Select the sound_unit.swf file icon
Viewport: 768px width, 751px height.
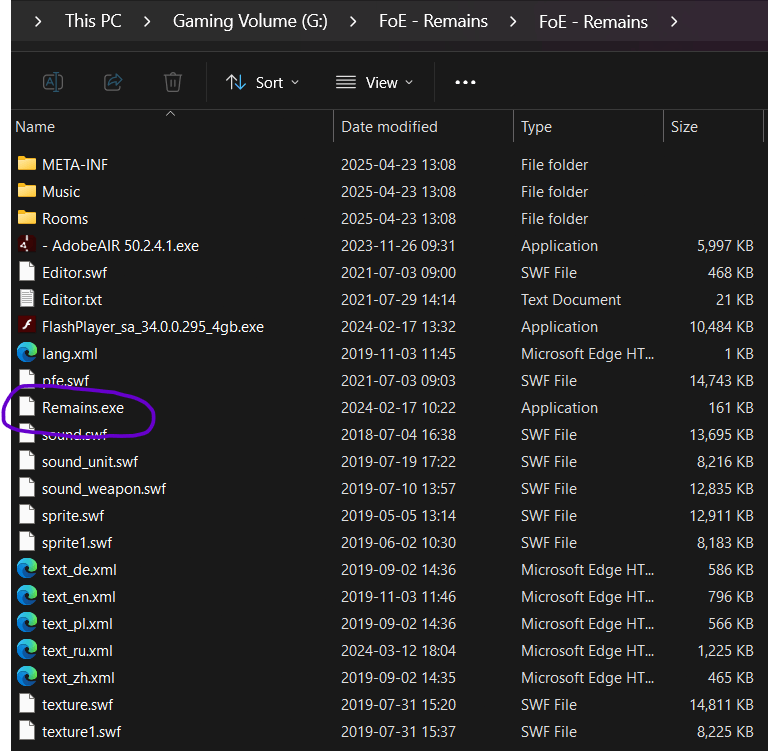27,460
